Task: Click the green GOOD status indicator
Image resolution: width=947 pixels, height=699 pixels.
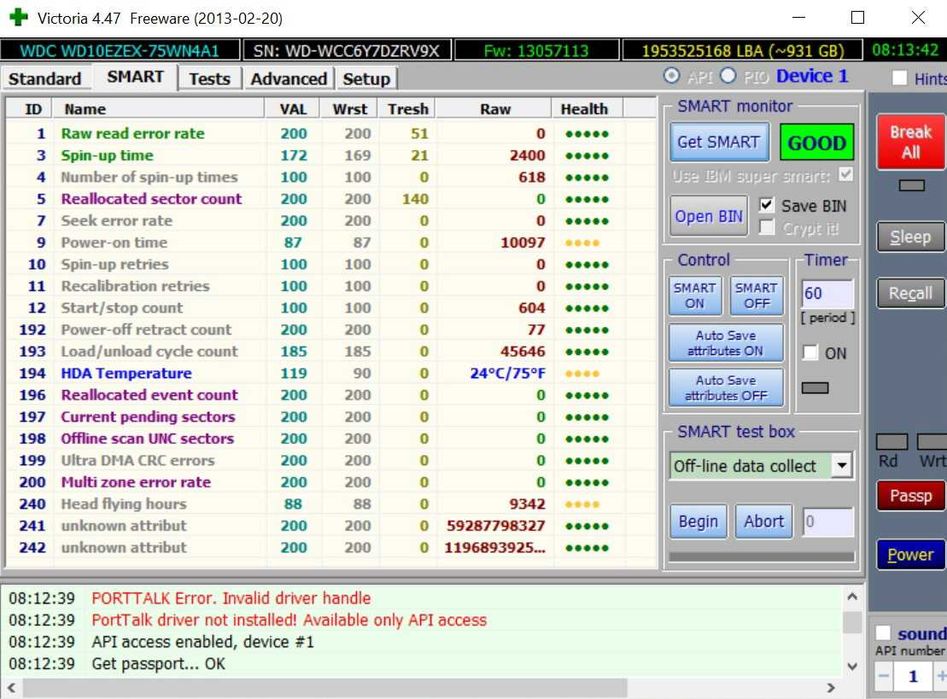Action: pyautogui.click(x=817, y=143)
